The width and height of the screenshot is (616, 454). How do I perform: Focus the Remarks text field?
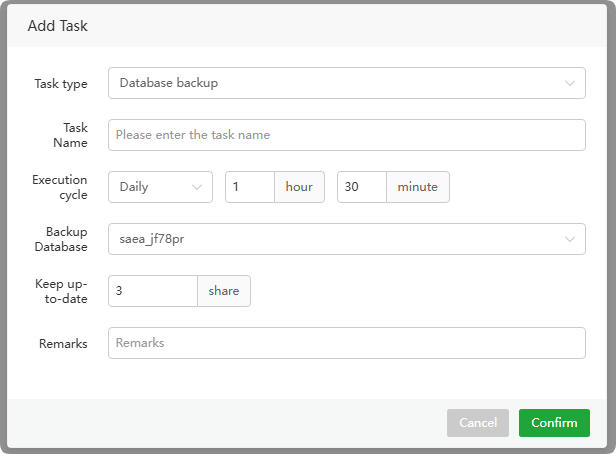[346, 343]
